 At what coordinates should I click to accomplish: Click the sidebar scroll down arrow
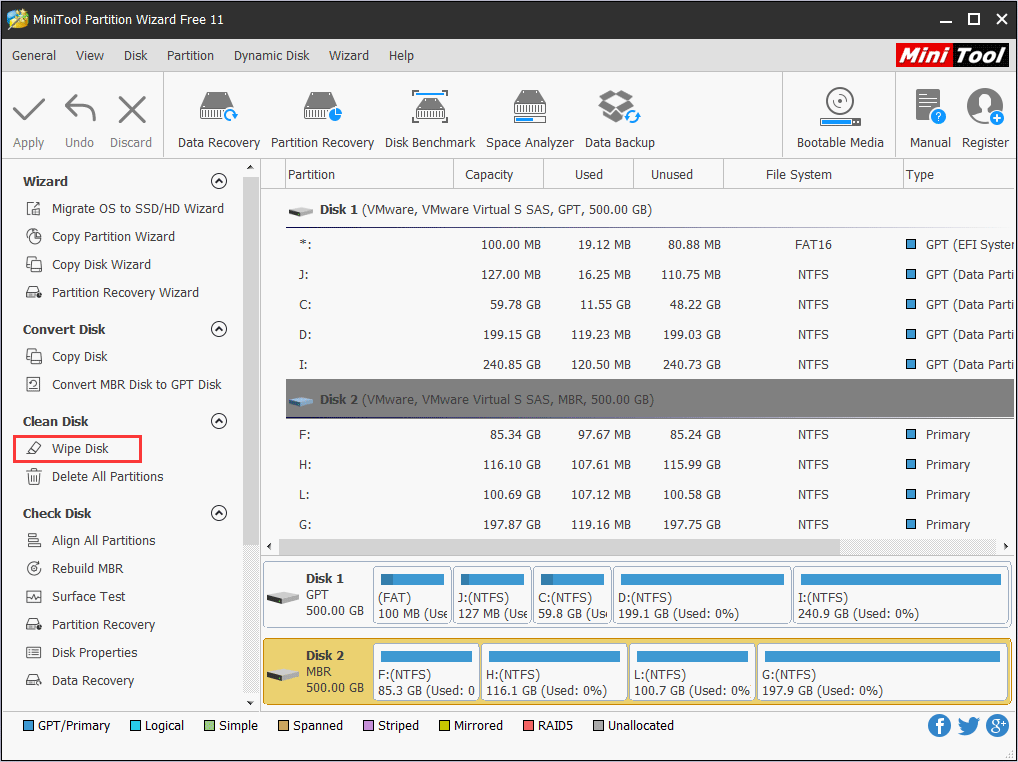(251, 702)
